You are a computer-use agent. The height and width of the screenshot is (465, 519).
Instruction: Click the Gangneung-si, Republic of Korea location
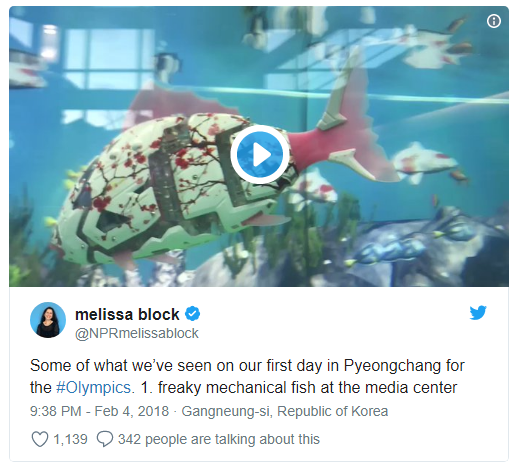point(285,411)
